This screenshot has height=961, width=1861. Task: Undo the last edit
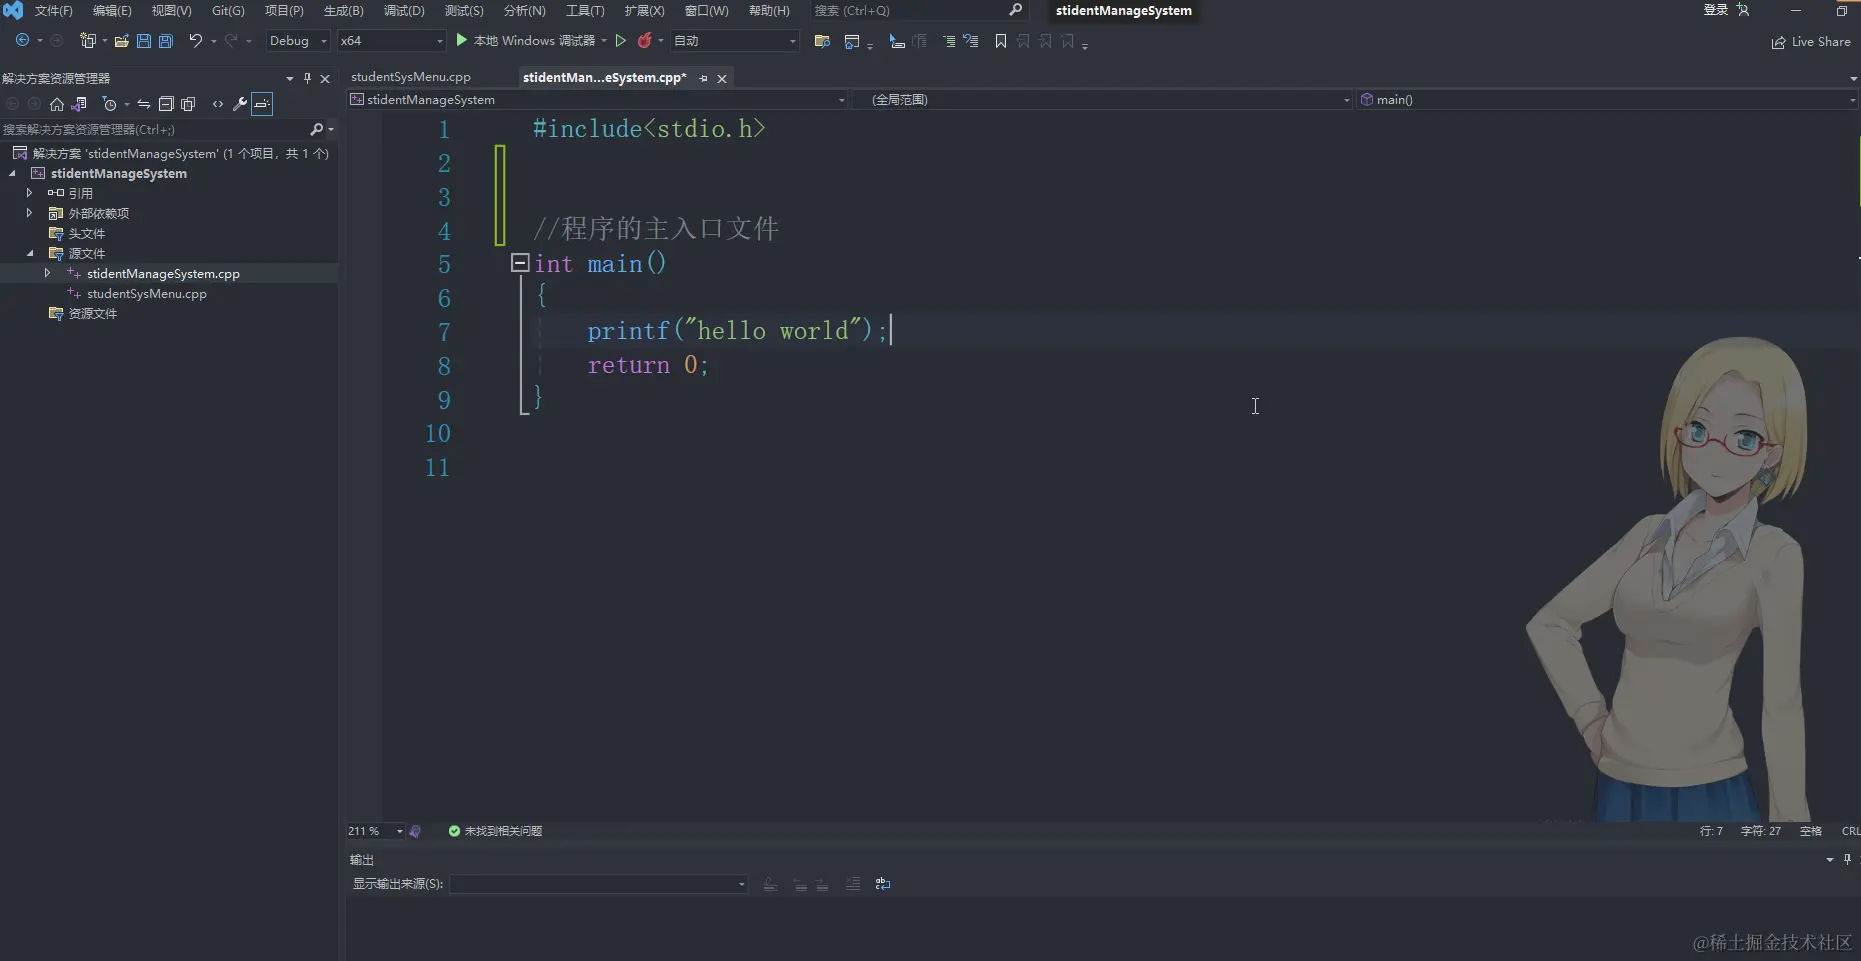tap(195, 41)
